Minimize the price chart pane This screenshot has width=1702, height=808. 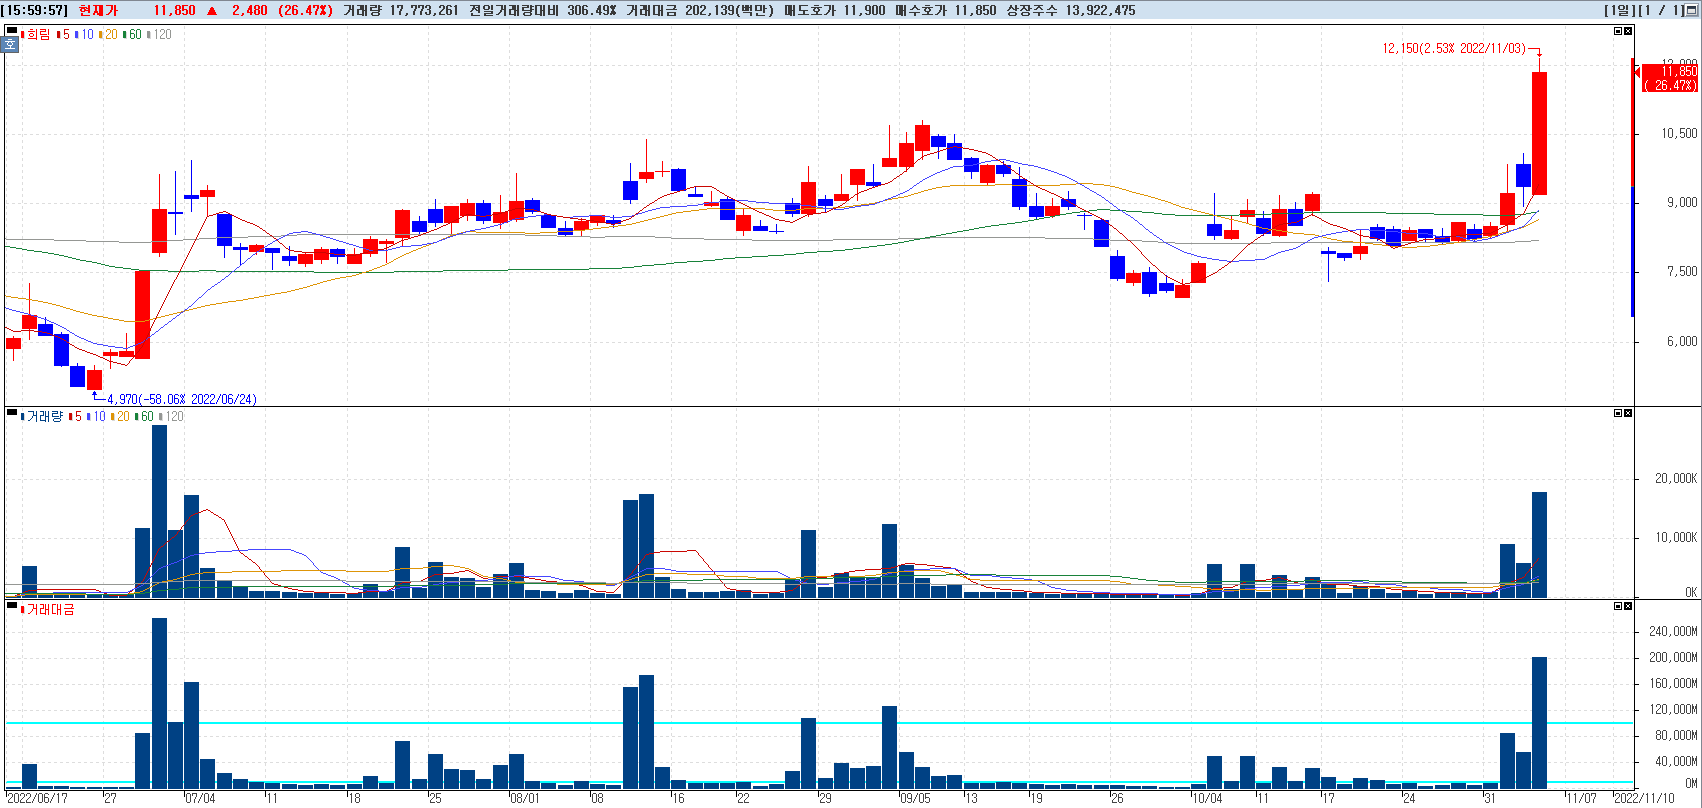pos(1618,31)
